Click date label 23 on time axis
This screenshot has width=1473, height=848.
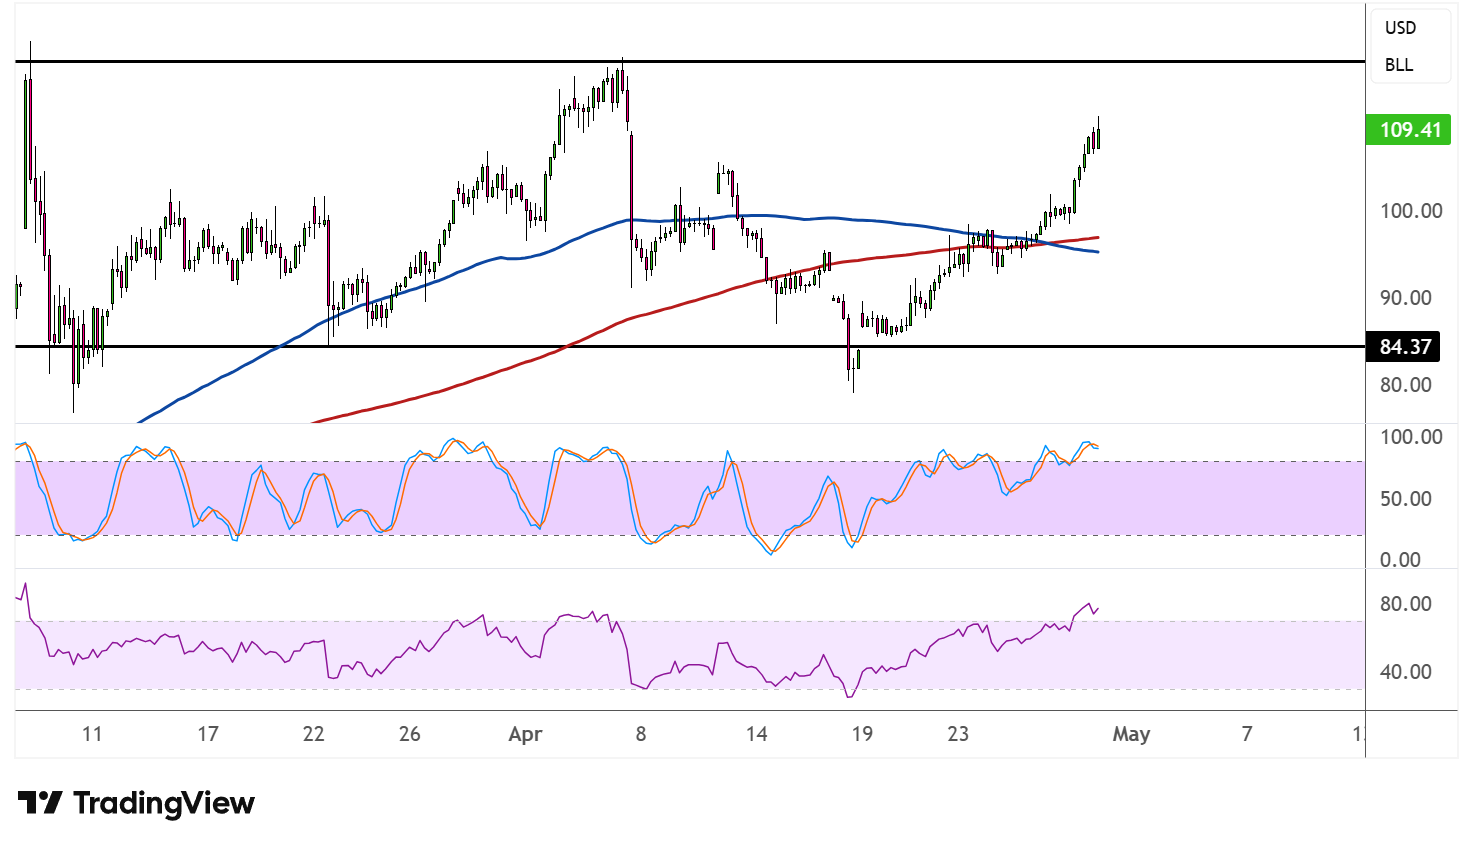click(x=958, y=734)
